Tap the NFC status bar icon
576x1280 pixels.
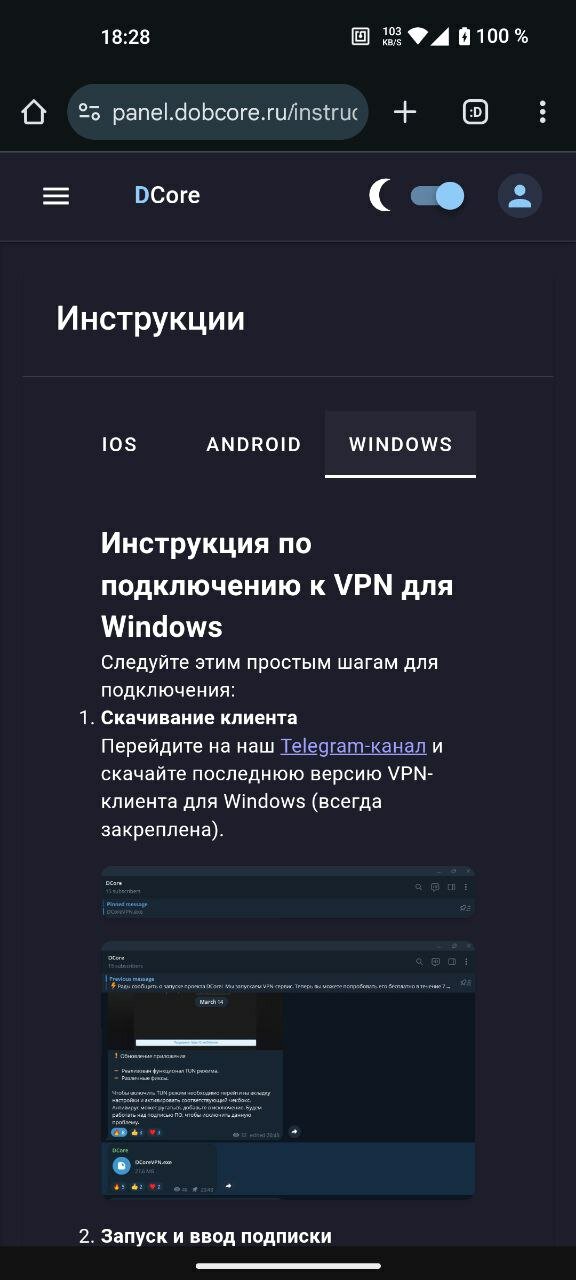coord(361,37)
